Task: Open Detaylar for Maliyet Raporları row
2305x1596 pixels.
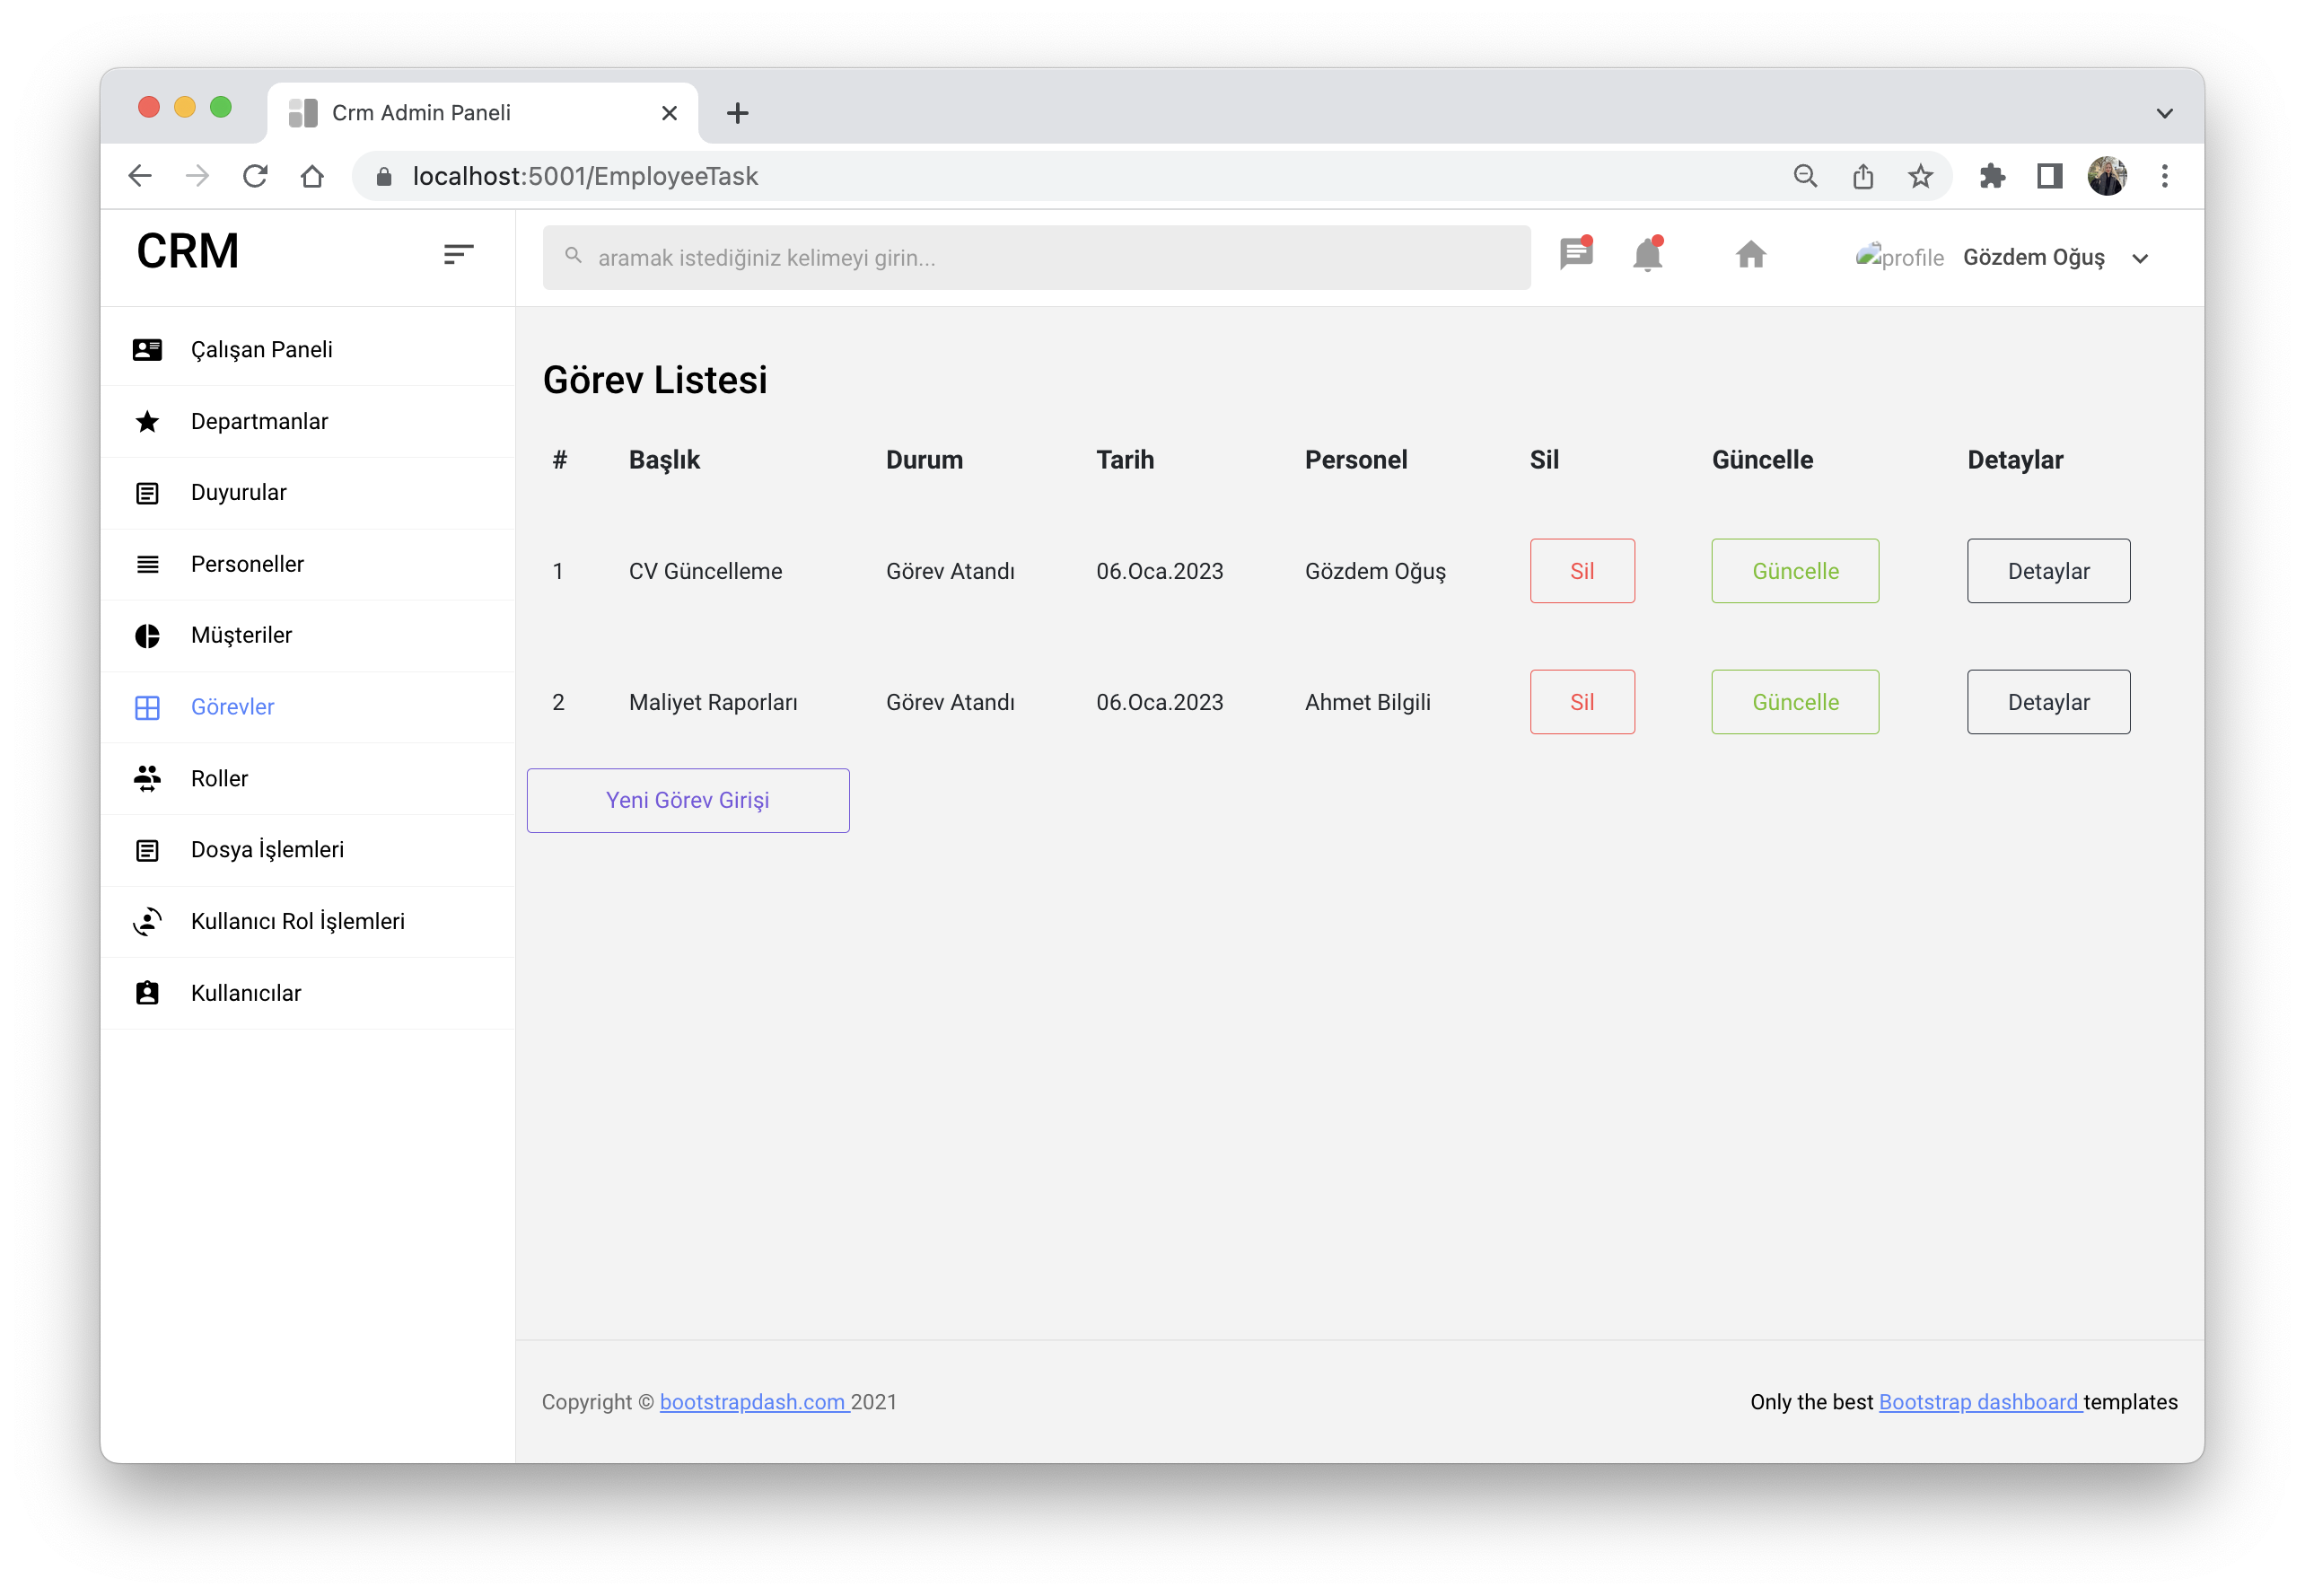Action: tap(2048, 702)
